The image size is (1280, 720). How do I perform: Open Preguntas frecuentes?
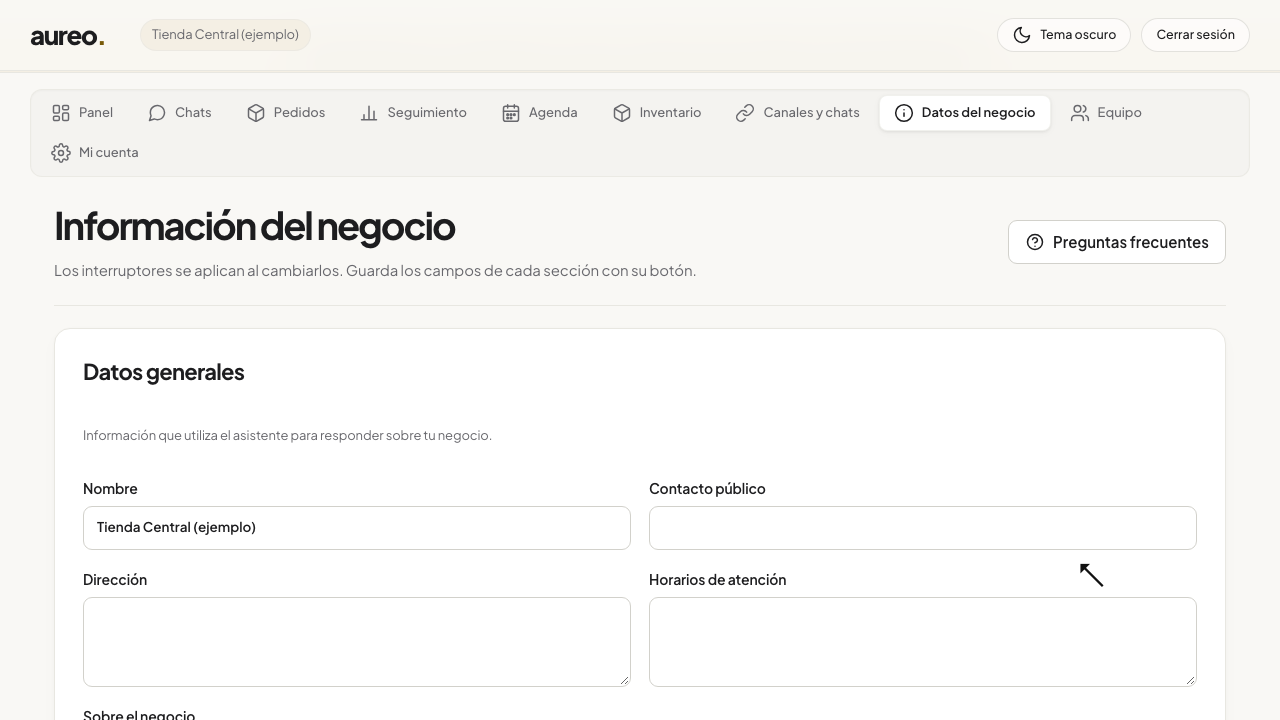tap(1117, 242)
